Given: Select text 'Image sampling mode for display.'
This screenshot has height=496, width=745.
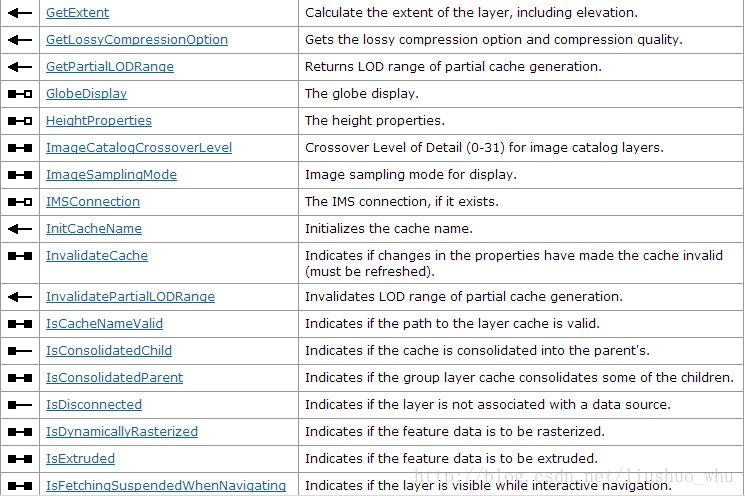Looking at the screenshot, I should tap(411, 175).
